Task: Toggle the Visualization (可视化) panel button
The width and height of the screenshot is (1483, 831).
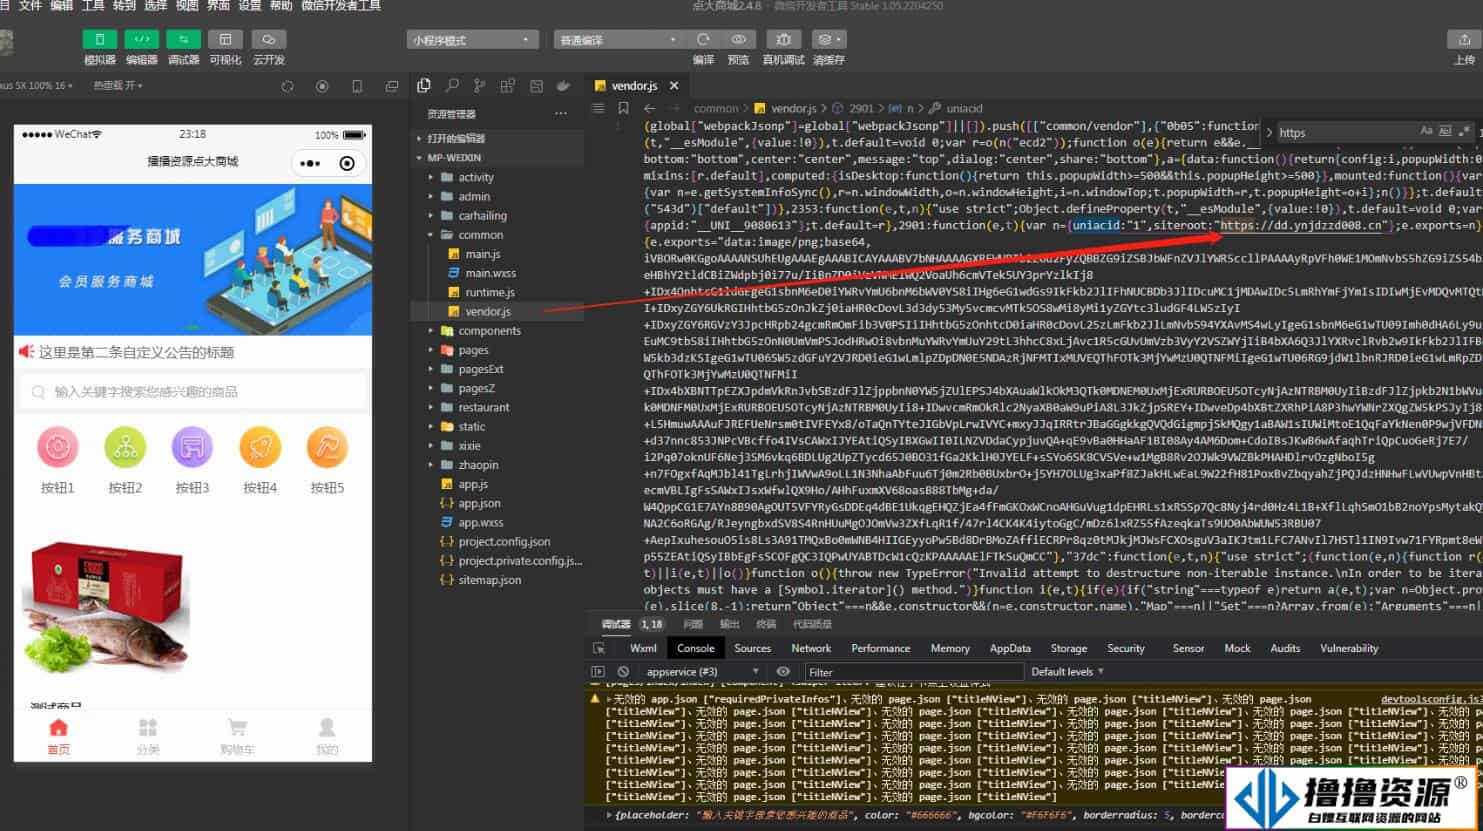Action: [x=225, y=39]
